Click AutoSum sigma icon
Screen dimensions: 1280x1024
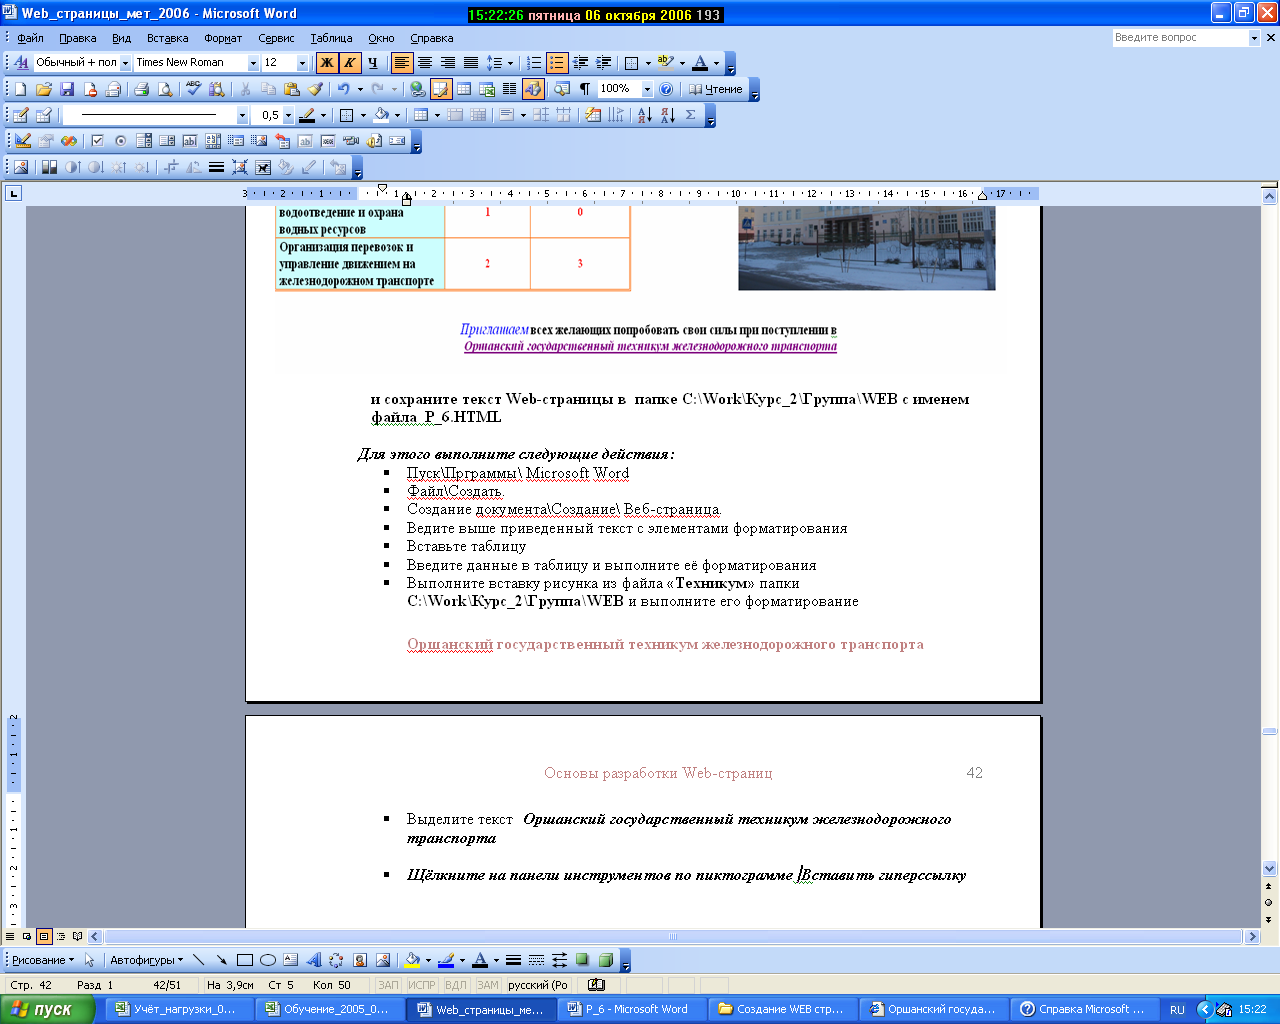tap(691, 115)
